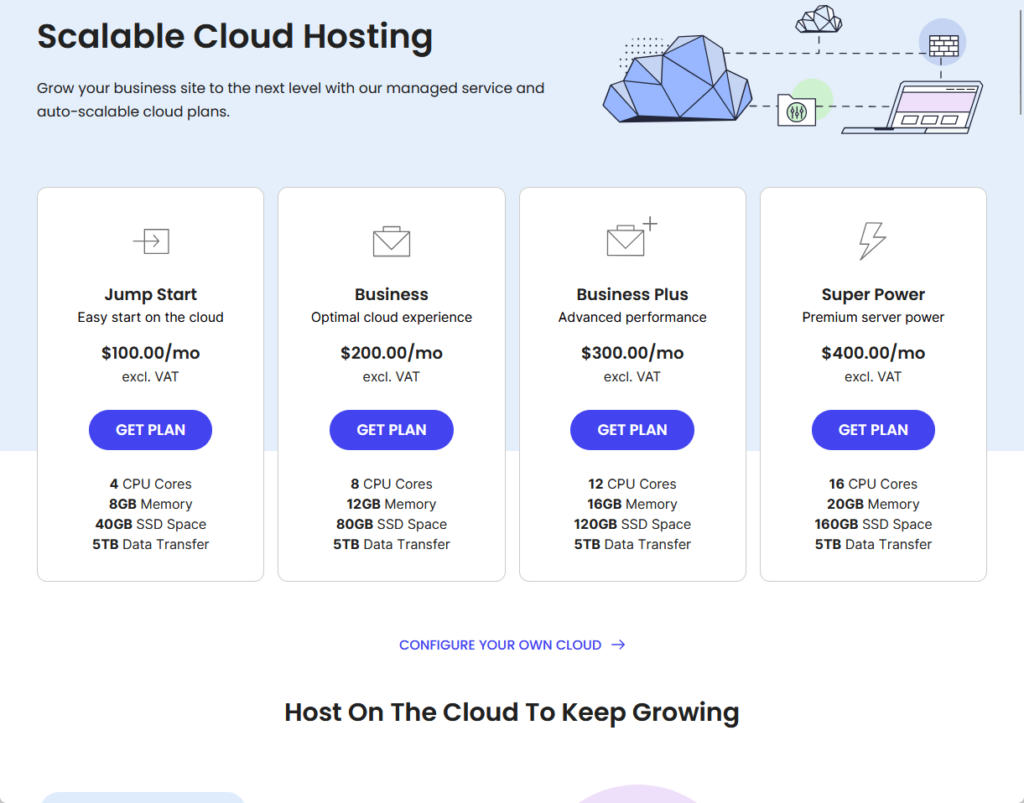Click the Business Plus plan title
The width and height of the screenshot is (1024, 803).
[x=632, y=294]
